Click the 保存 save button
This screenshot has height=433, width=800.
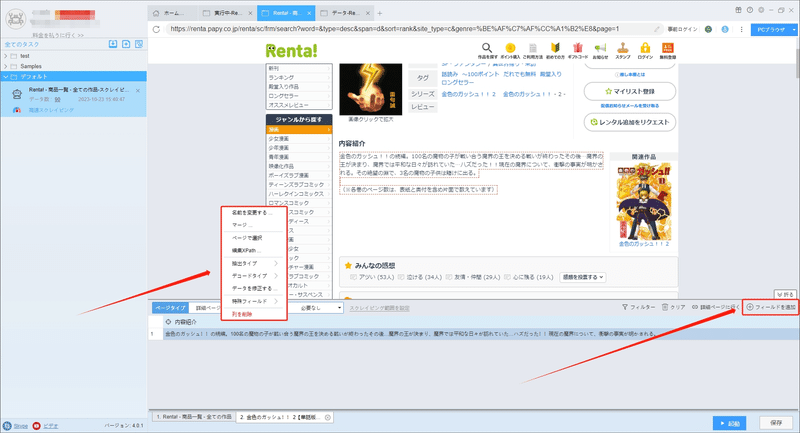[x=776, y=423]
